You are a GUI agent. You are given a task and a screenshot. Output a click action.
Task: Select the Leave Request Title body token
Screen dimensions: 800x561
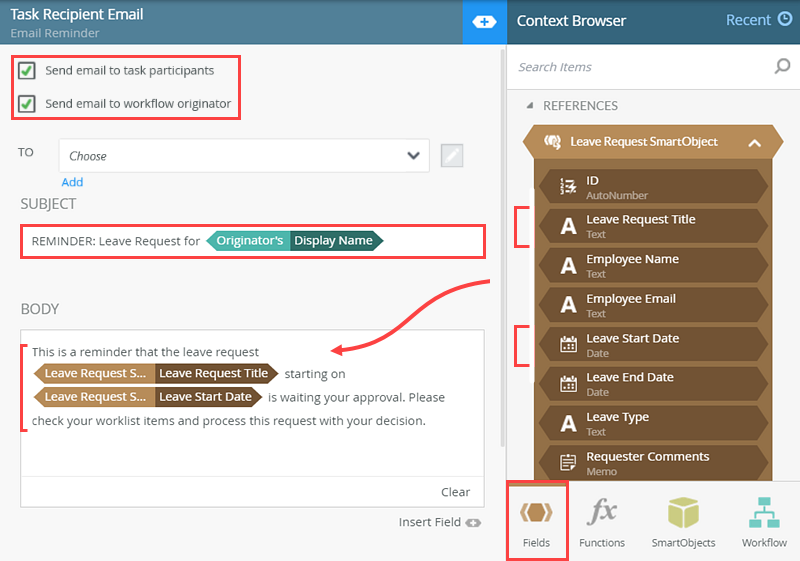point(156,373)
